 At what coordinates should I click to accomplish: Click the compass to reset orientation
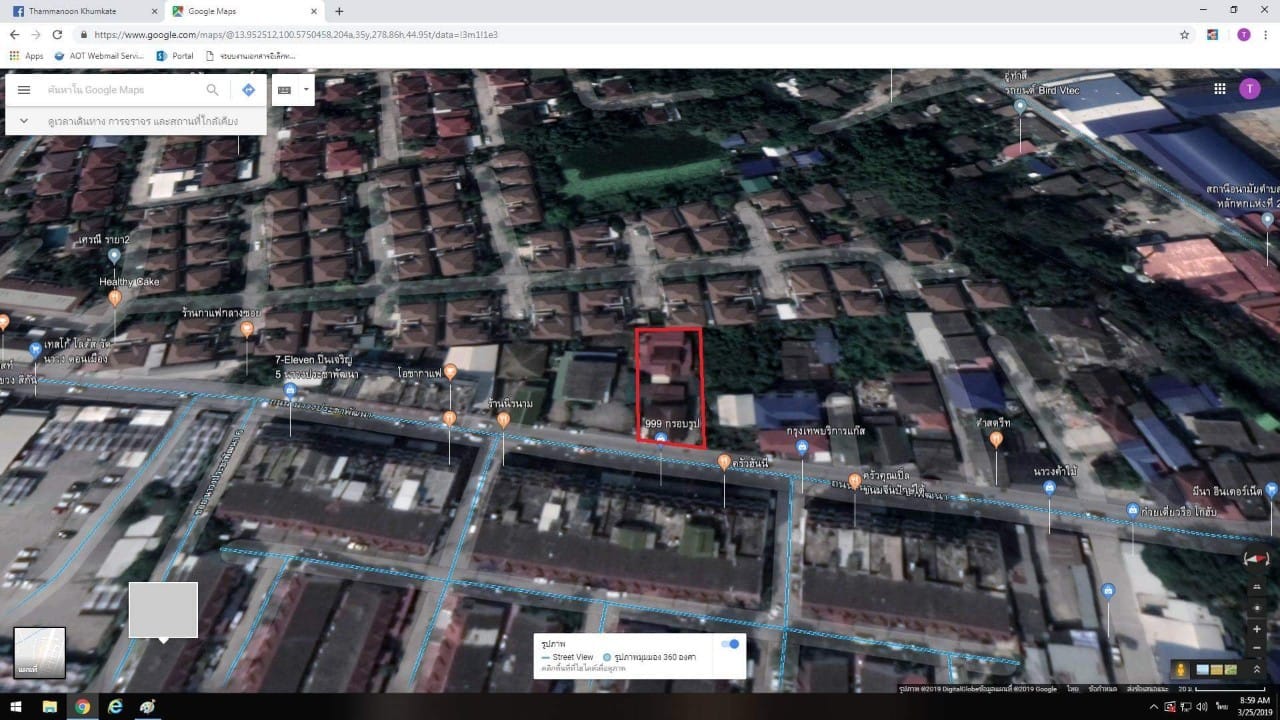point(1257,558)
